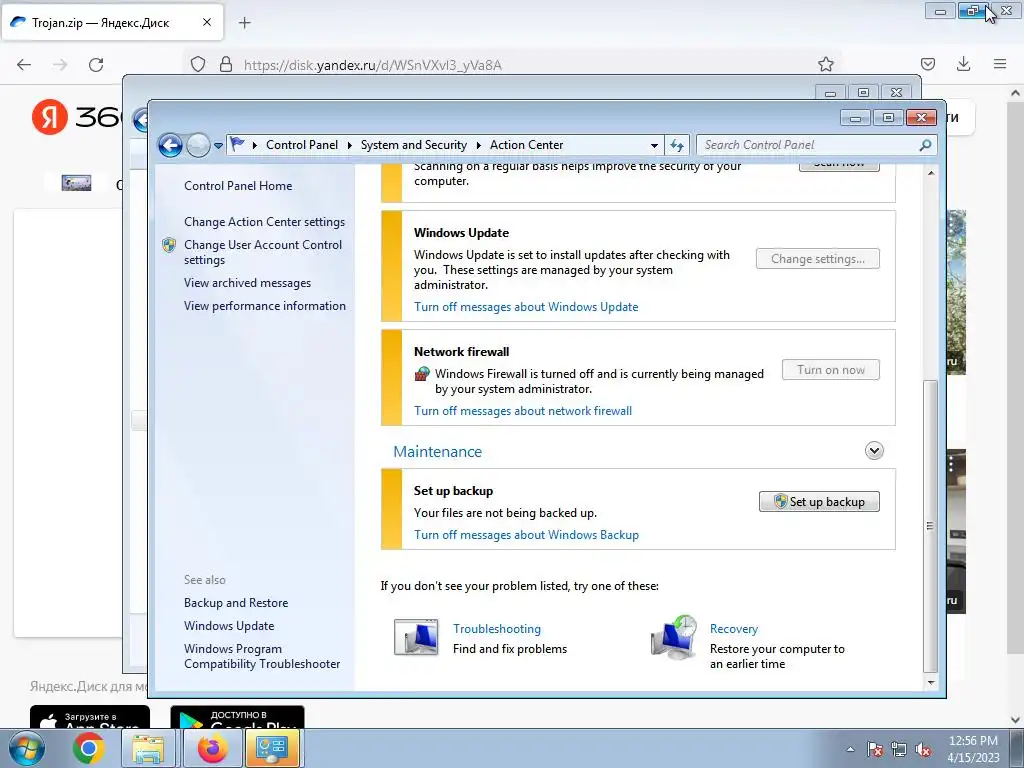Click Change settings button for Windows Update
The image size is (1024, 768).
coord(818,259)
